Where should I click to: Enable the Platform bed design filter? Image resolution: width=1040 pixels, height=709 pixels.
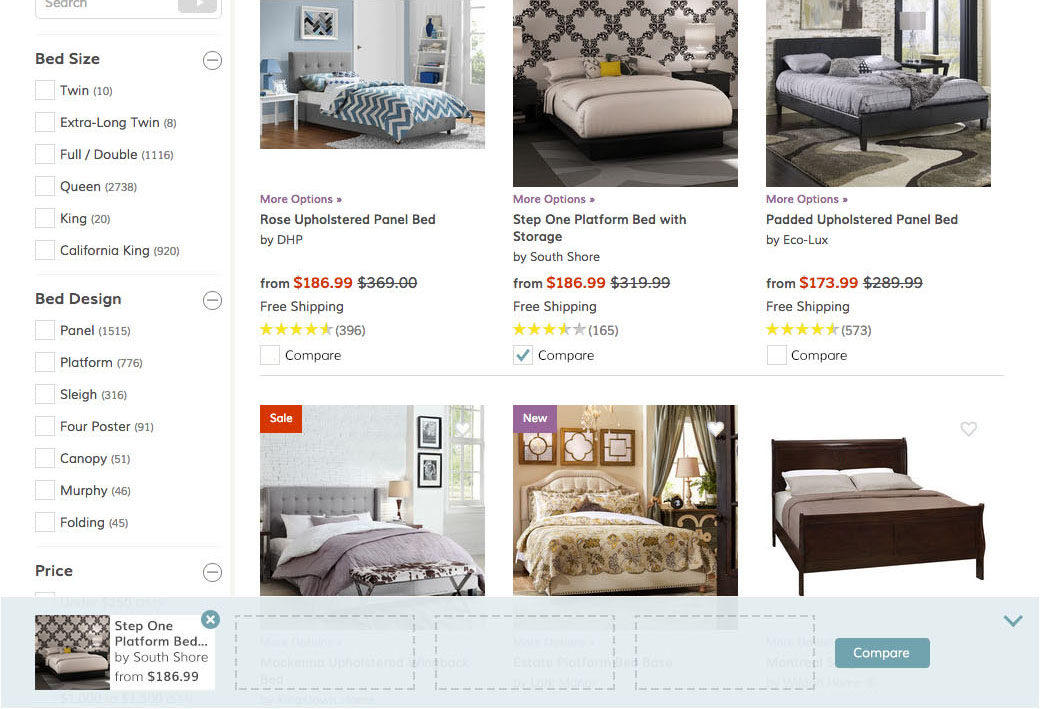[x=44, y=362]
